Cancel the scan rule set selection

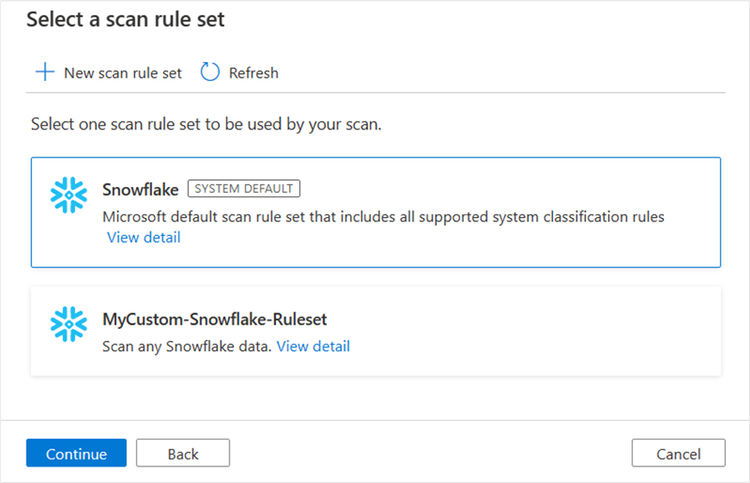tap(678, 453)
